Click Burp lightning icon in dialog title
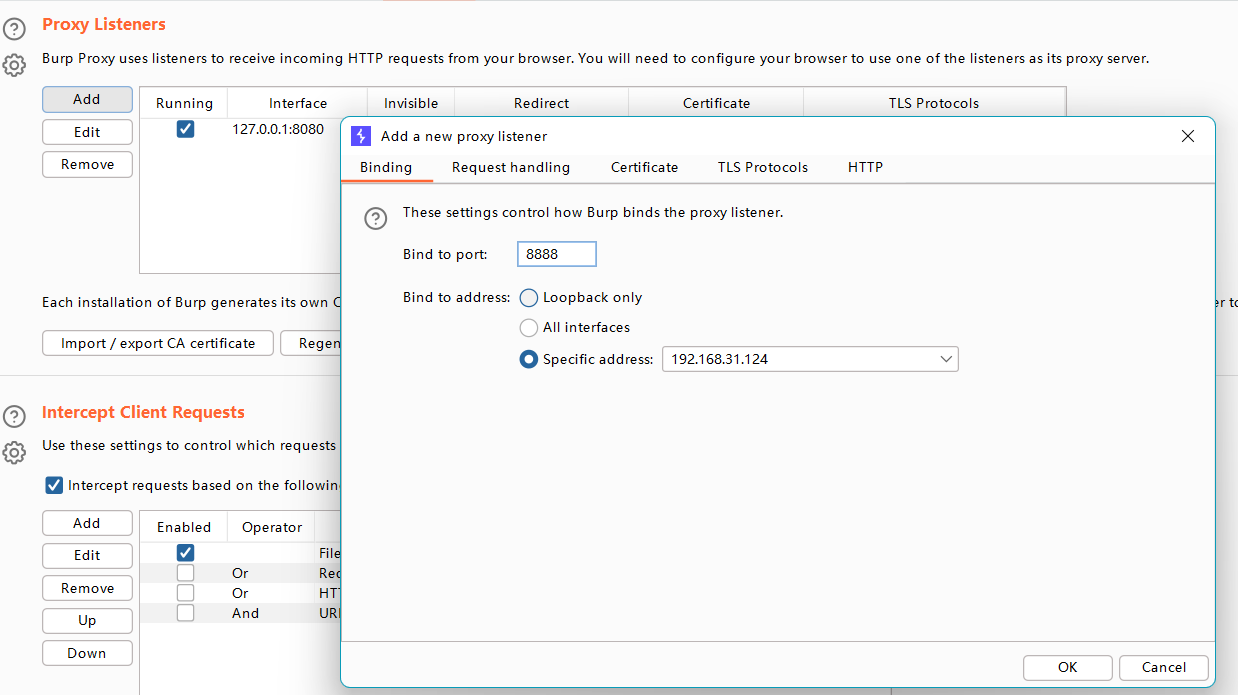 click(x=362, y=136)
